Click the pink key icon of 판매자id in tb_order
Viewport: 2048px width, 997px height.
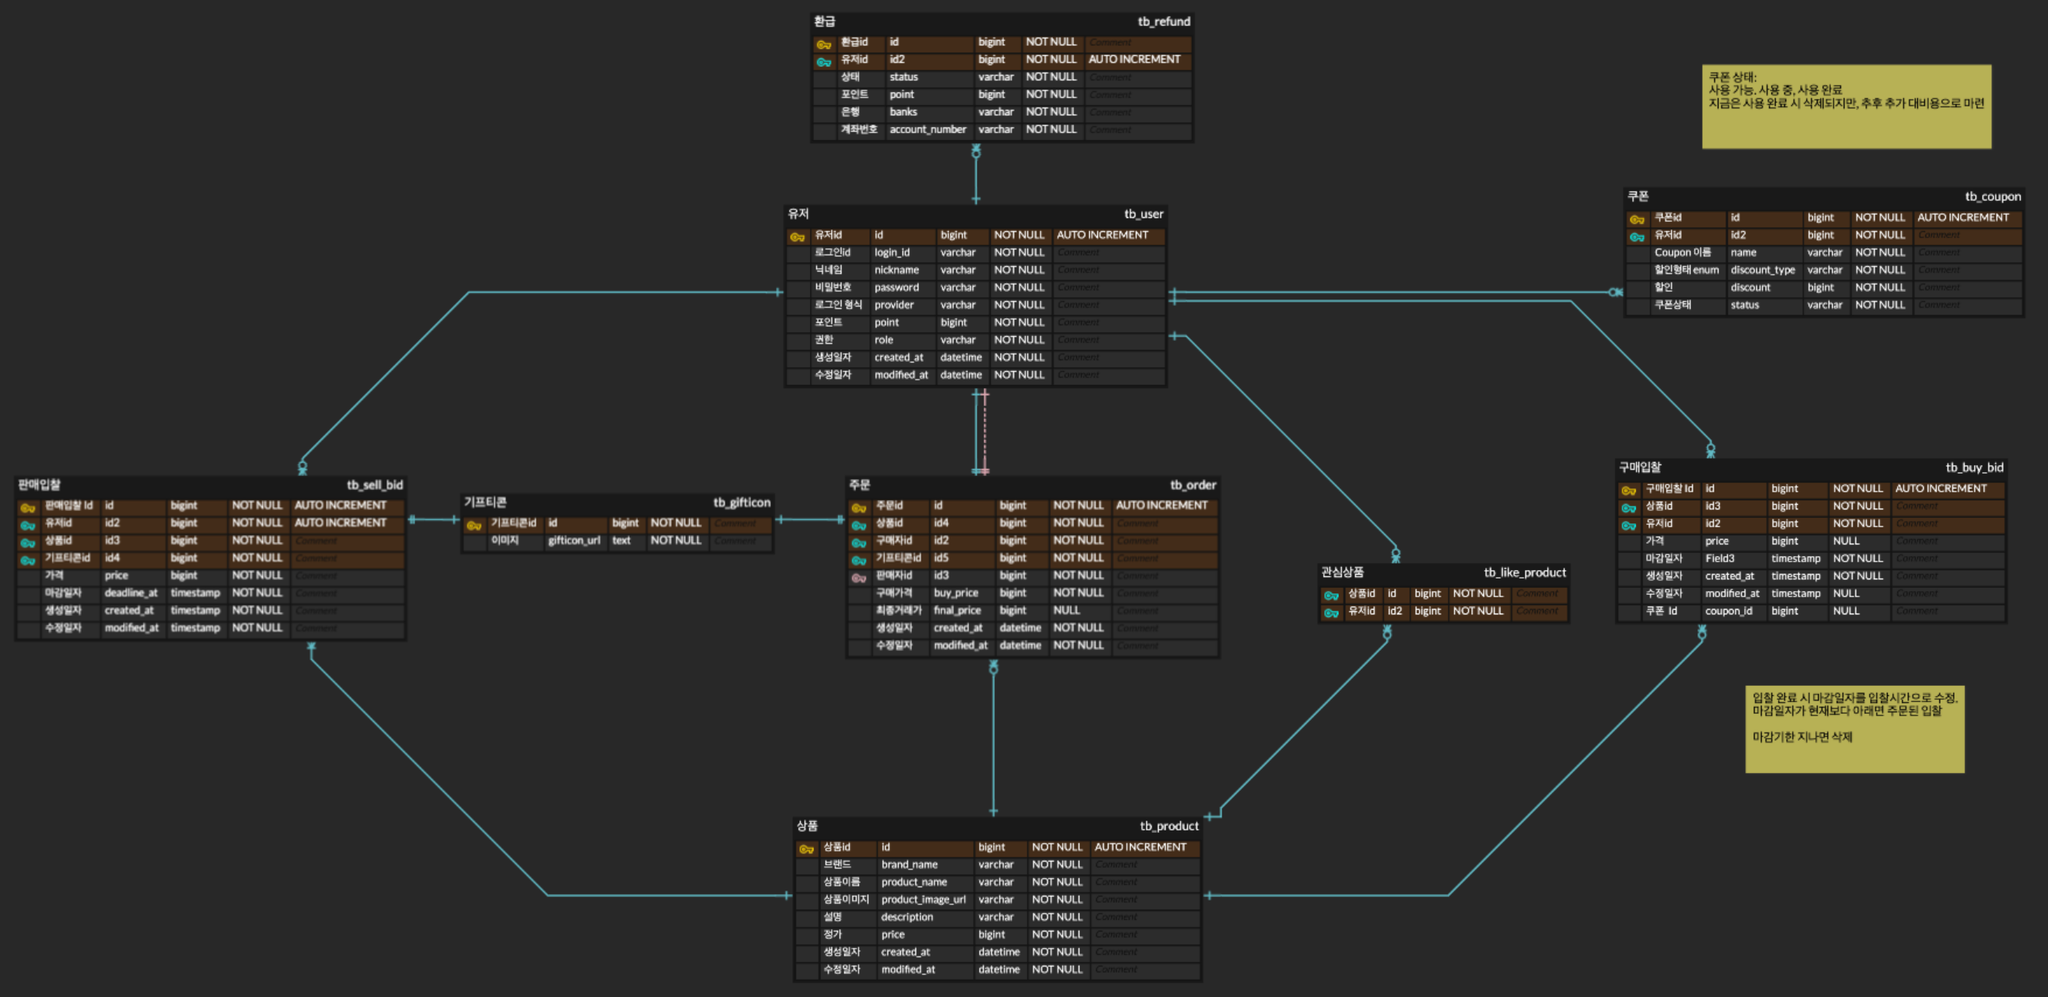[858, 578]
